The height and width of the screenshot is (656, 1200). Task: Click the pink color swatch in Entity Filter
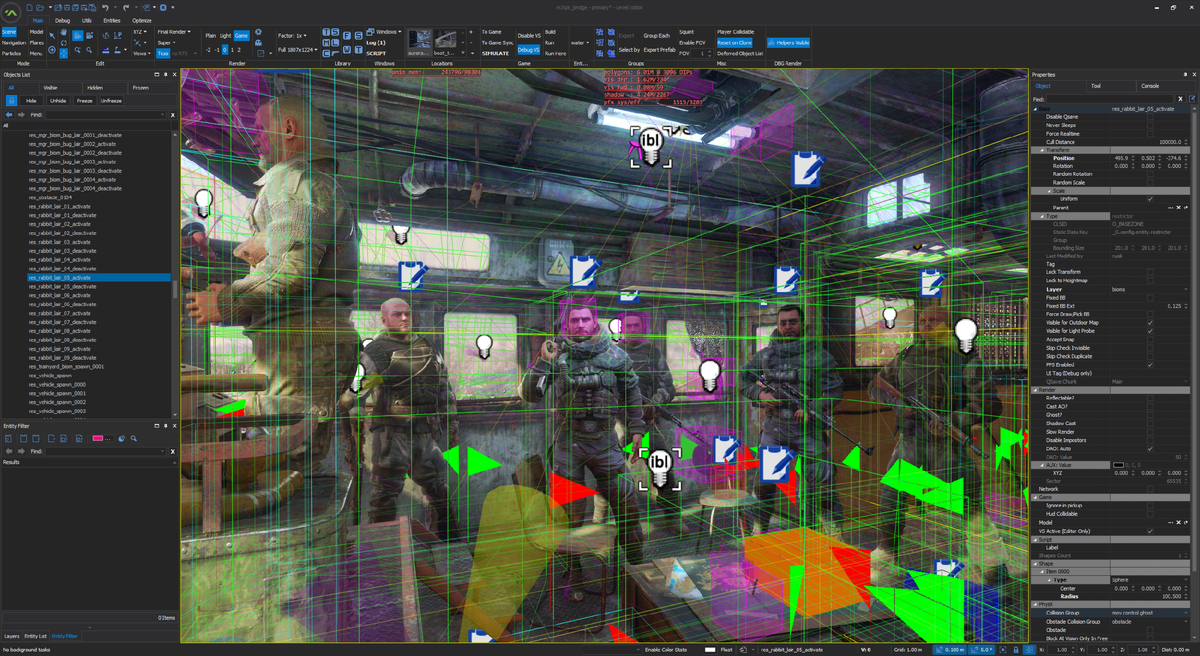(x=97, y=438)
